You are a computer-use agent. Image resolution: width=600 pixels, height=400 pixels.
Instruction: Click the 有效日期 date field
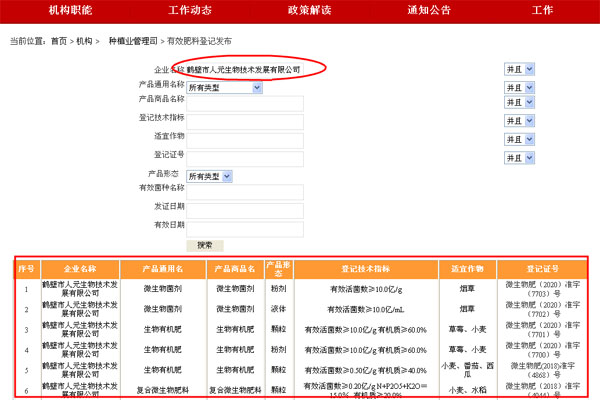click(245, 228)
